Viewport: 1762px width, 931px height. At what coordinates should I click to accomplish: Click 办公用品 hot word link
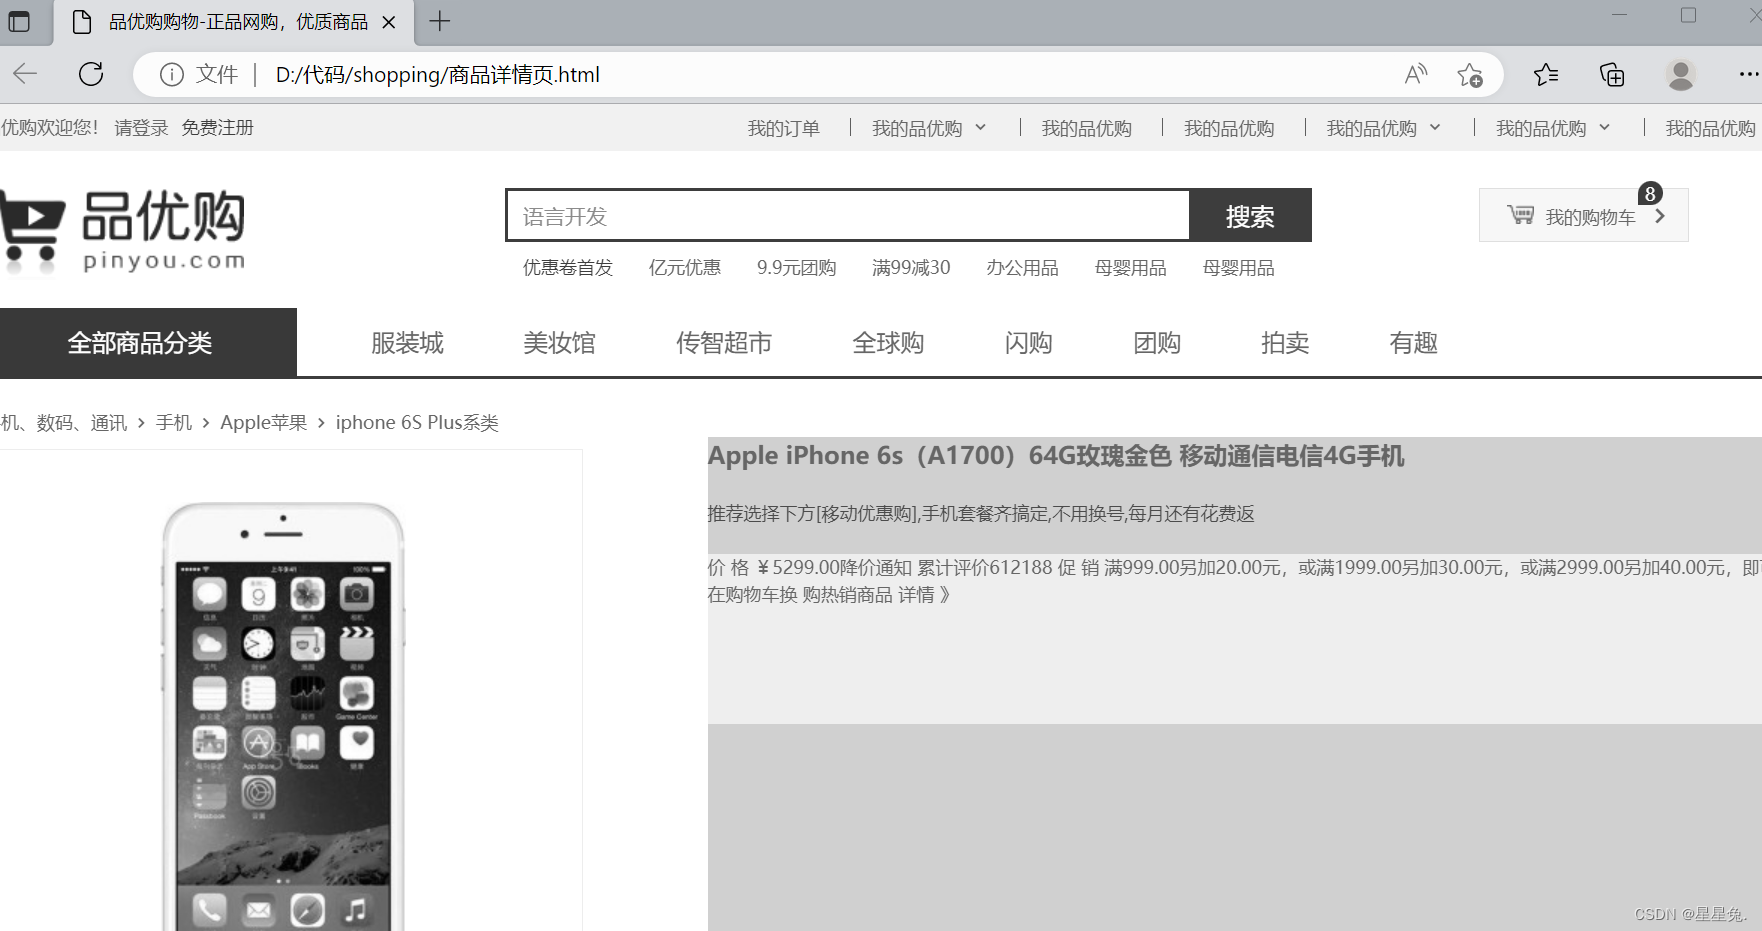tap(1022, 267)
